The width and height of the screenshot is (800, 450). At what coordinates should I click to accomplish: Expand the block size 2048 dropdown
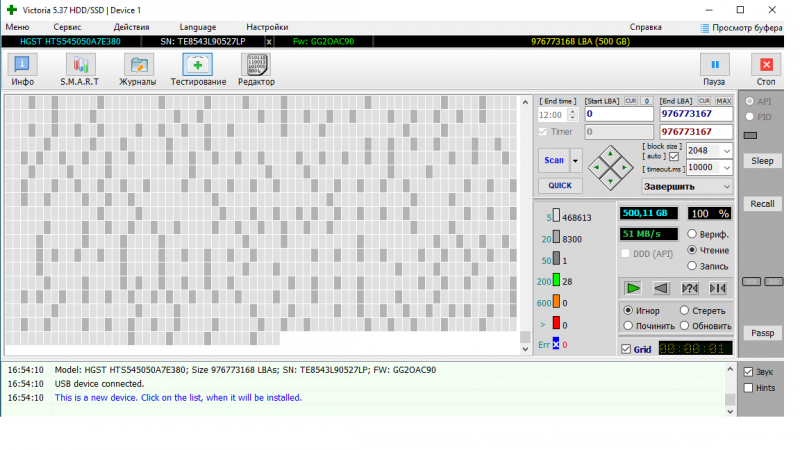[x=726, y=150]
